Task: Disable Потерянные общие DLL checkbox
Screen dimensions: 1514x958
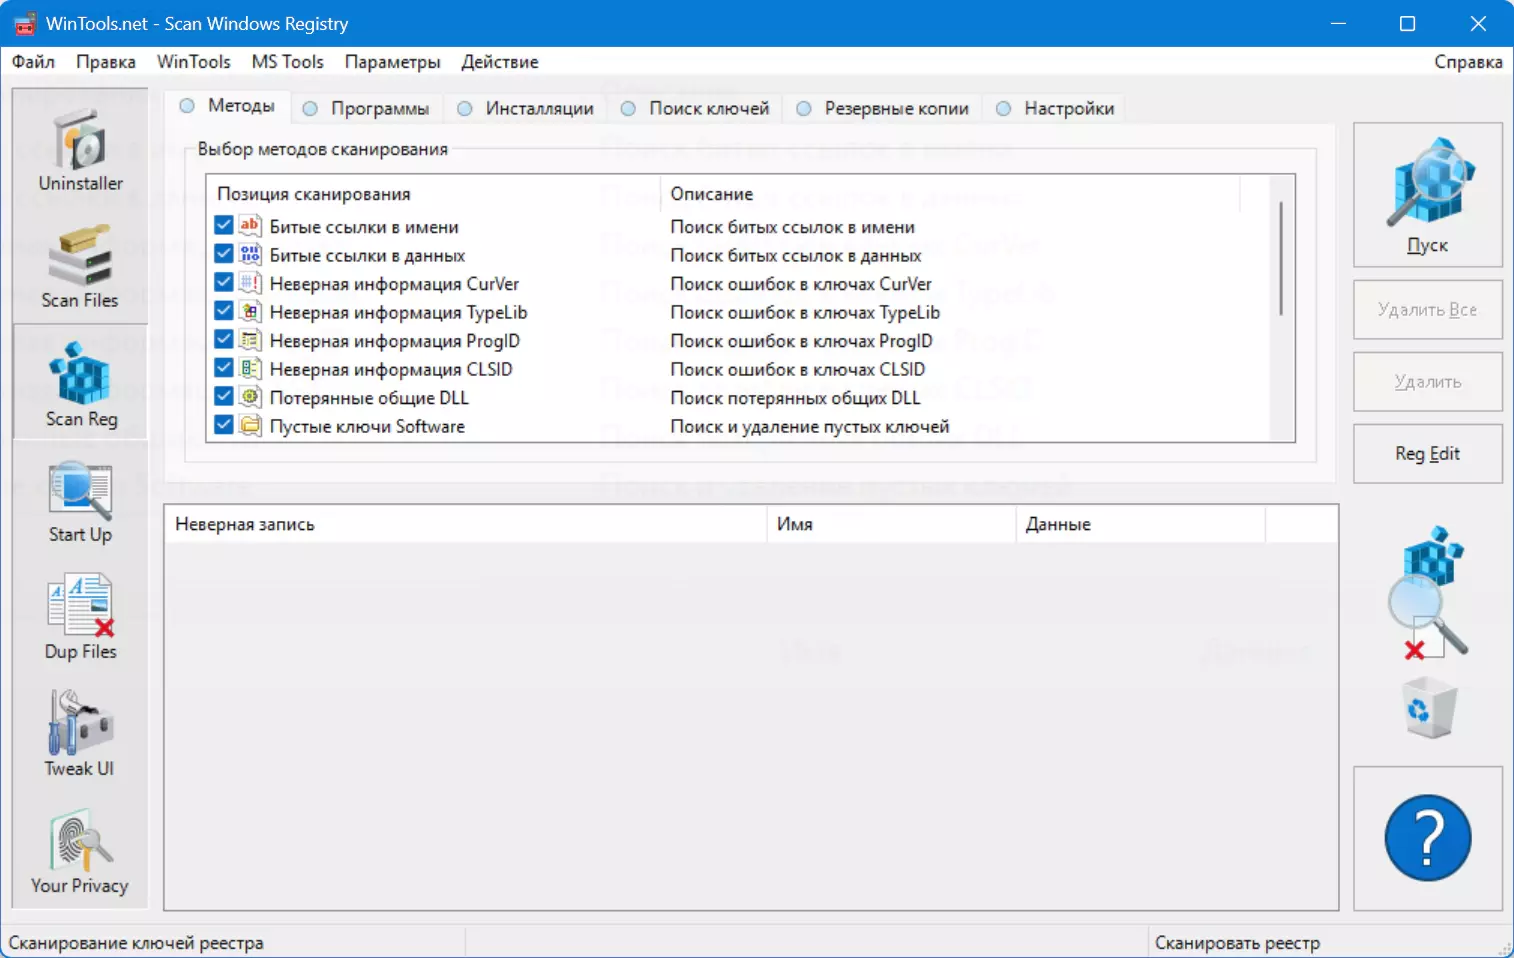Action: (x=224, y=397)
